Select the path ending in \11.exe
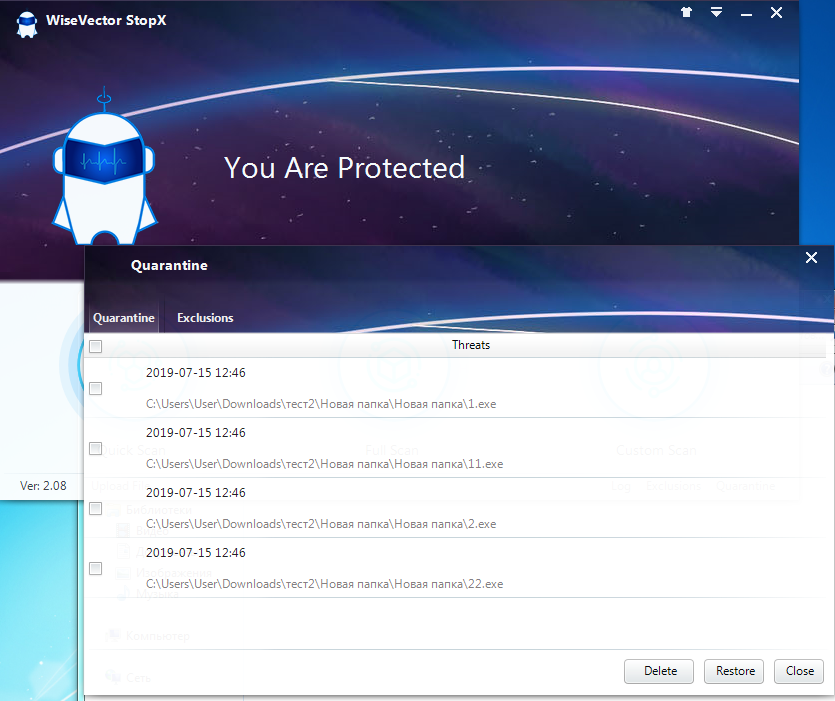This screenshot has width=835, height=701. pos(324,464)
